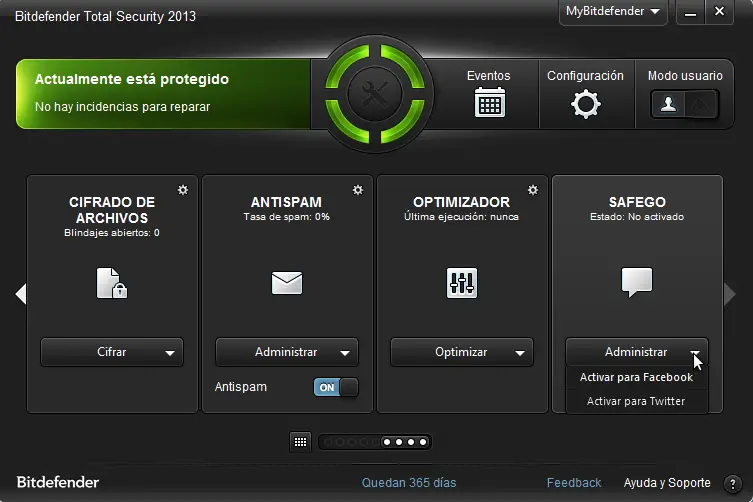This screenshot has width=753, height=502.
Task: Show previous modules with left arrow
Action: coord(21,294)
